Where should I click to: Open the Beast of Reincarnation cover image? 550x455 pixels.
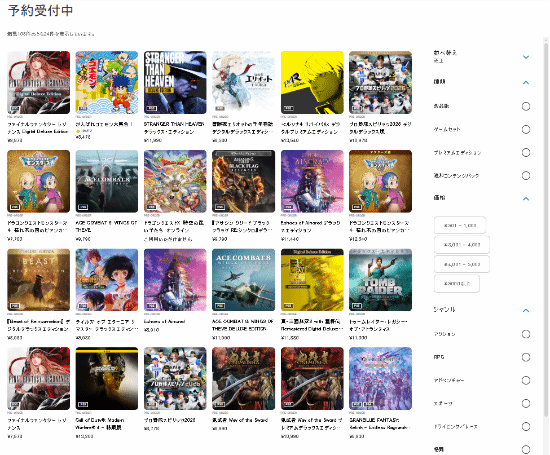point(38,280)
